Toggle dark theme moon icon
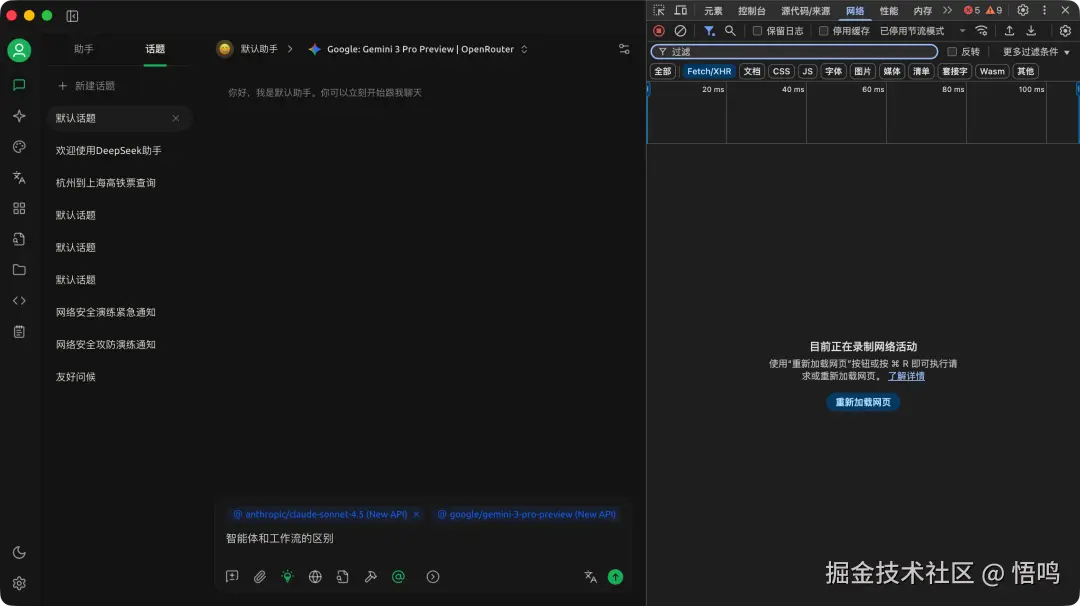The height and width of the screenshot is (606, 1080). [x=19, y=552]
